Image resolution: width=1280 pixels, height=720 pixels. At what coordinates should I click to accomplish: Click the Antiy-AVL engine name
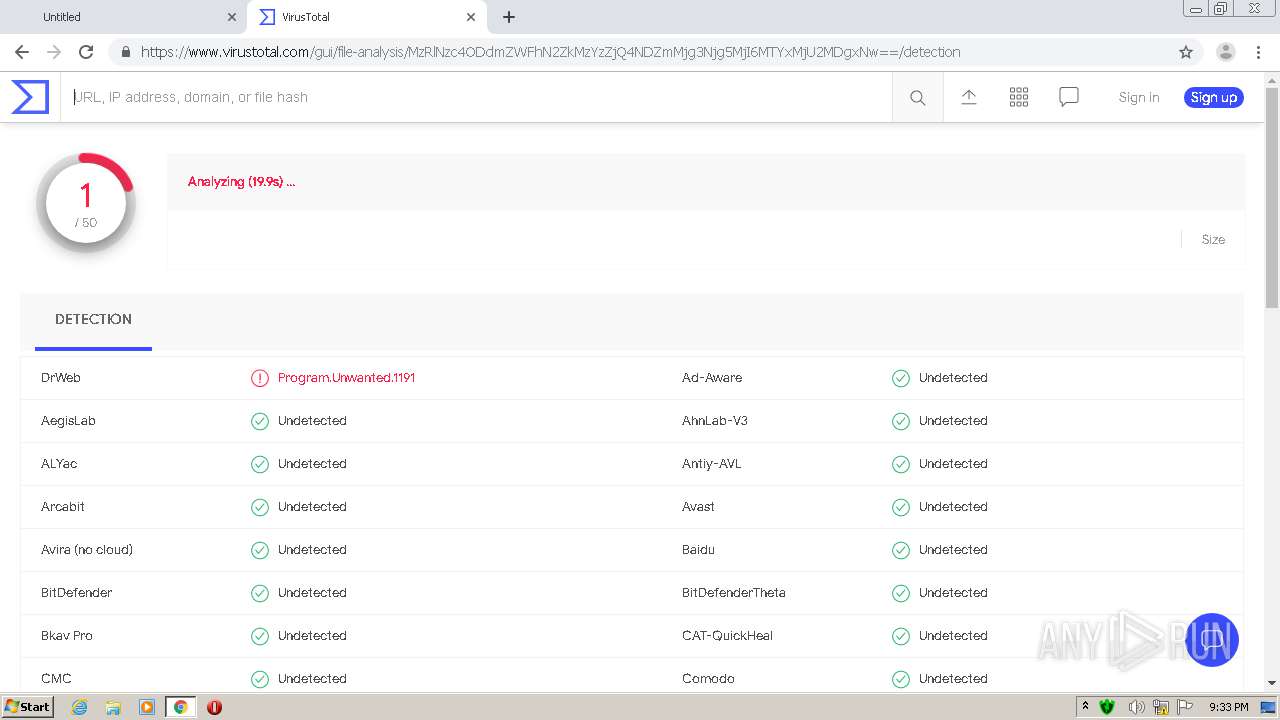(712, 464)
